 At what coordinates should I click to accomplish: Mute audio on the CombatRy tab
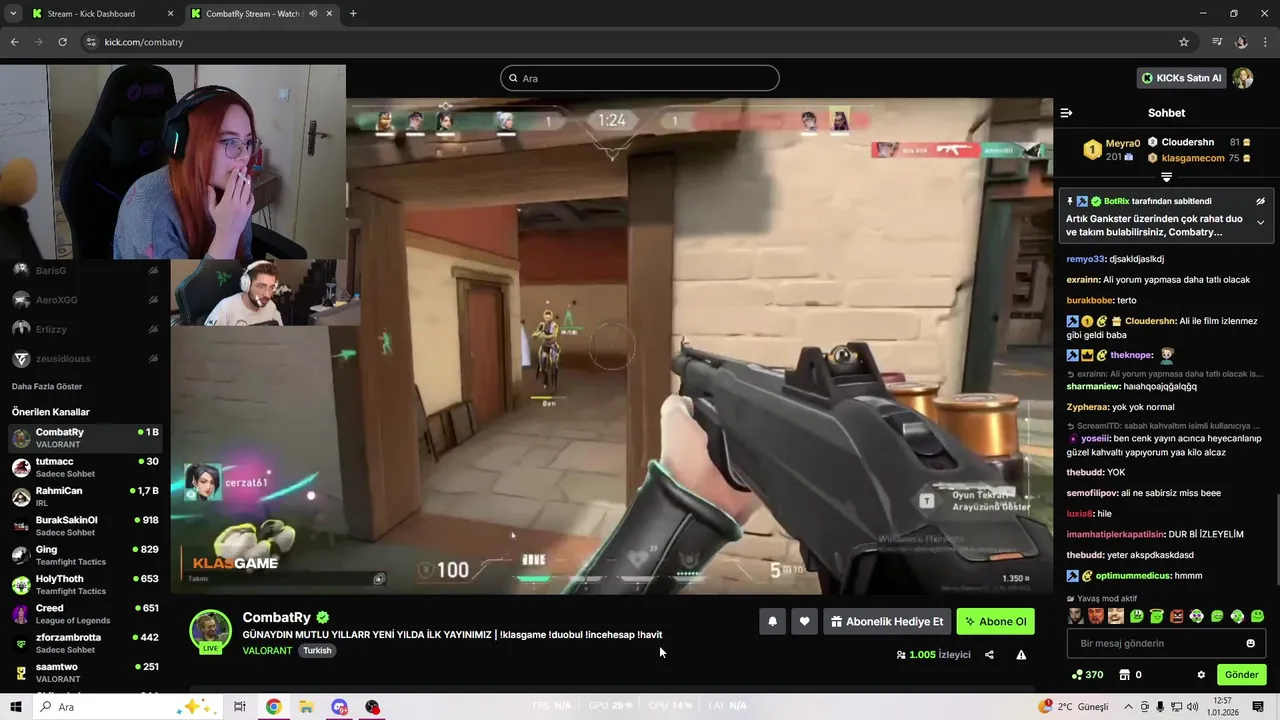313,14
